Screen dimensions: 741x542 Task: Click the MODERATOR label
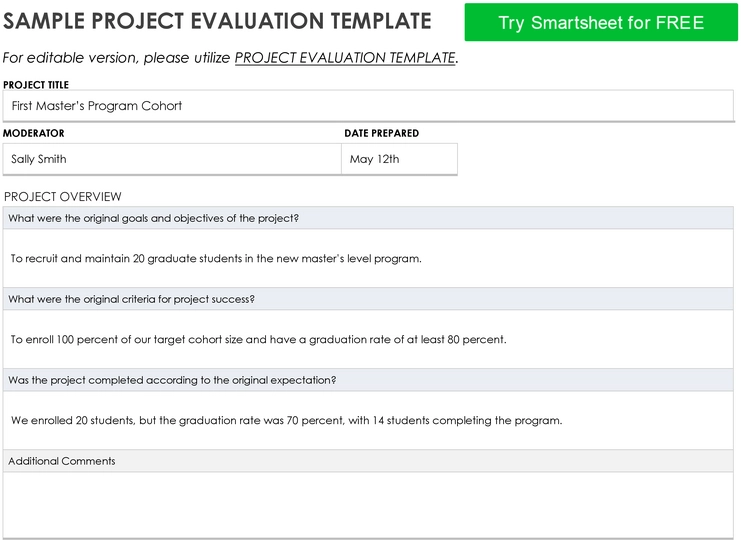coord(34,133)
